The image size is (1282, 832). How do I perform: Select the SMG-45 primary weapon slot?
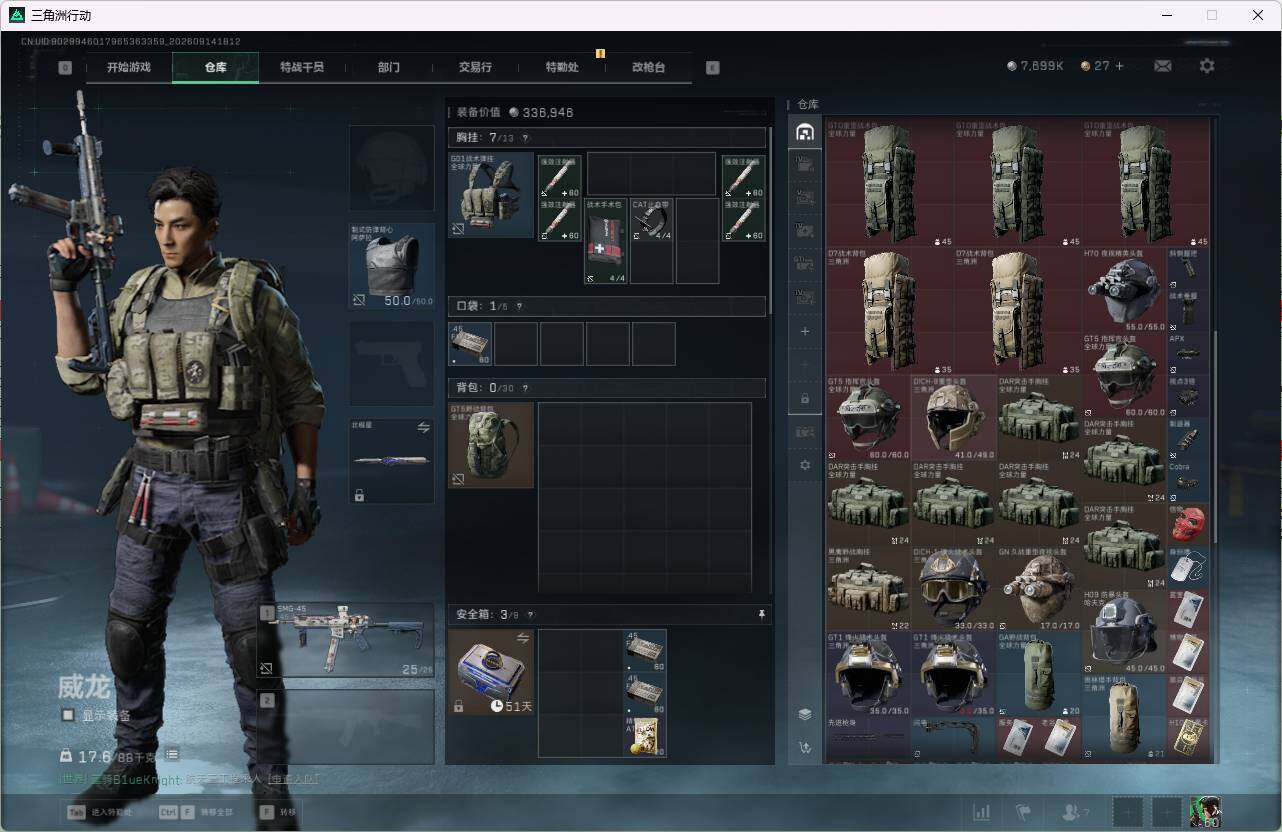[x=347, y=641]
